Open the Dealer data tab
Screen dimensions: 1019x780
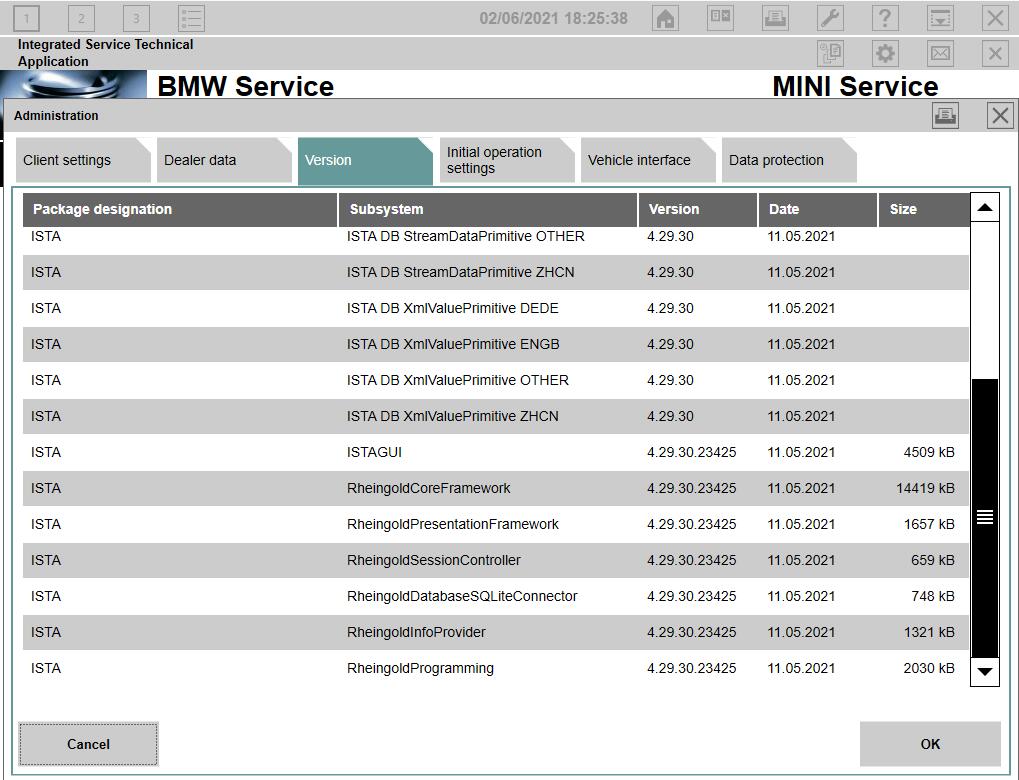tap(224, 160)
